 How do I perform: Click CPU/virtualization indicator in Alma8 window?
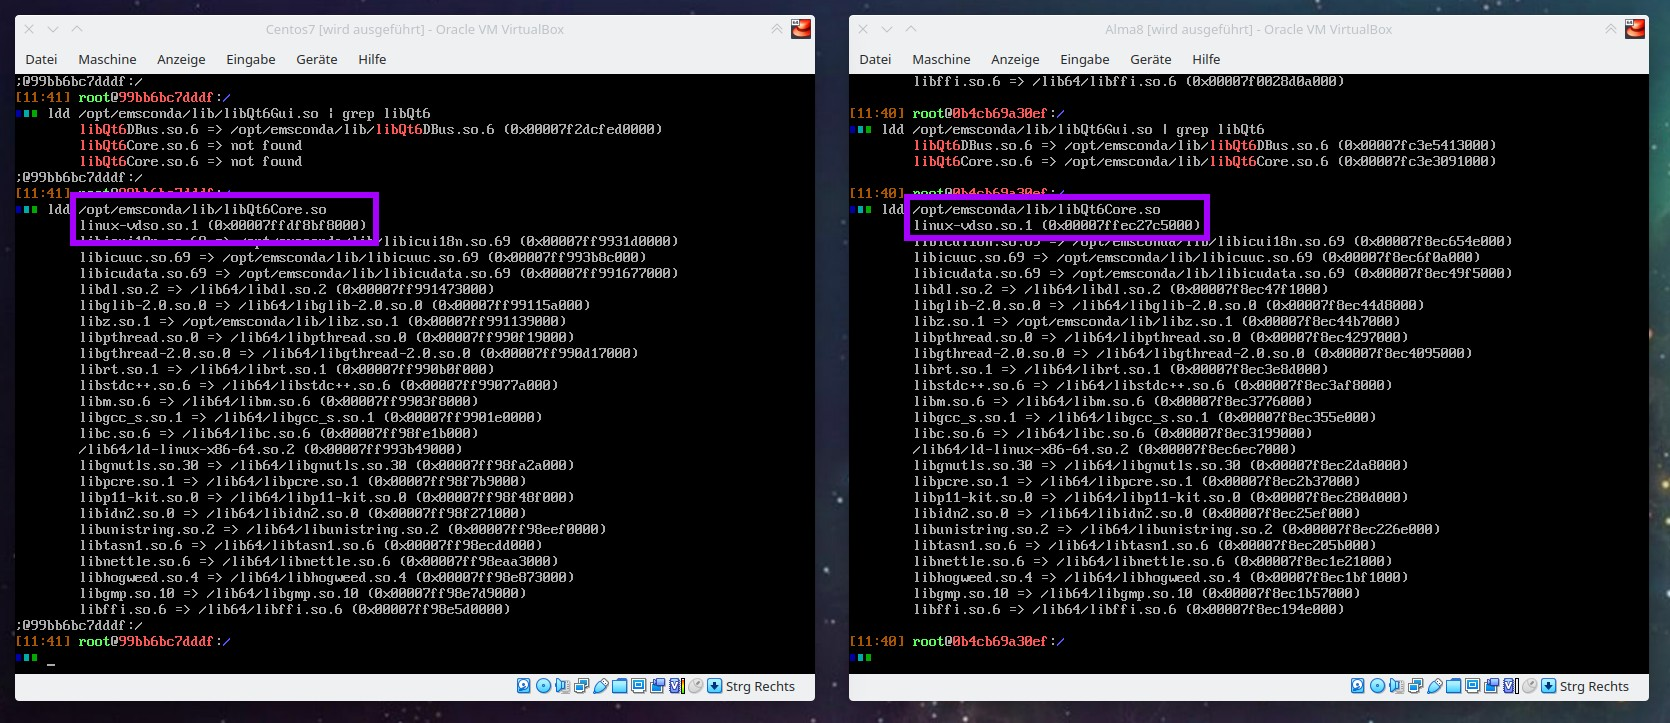point(1511,686)
